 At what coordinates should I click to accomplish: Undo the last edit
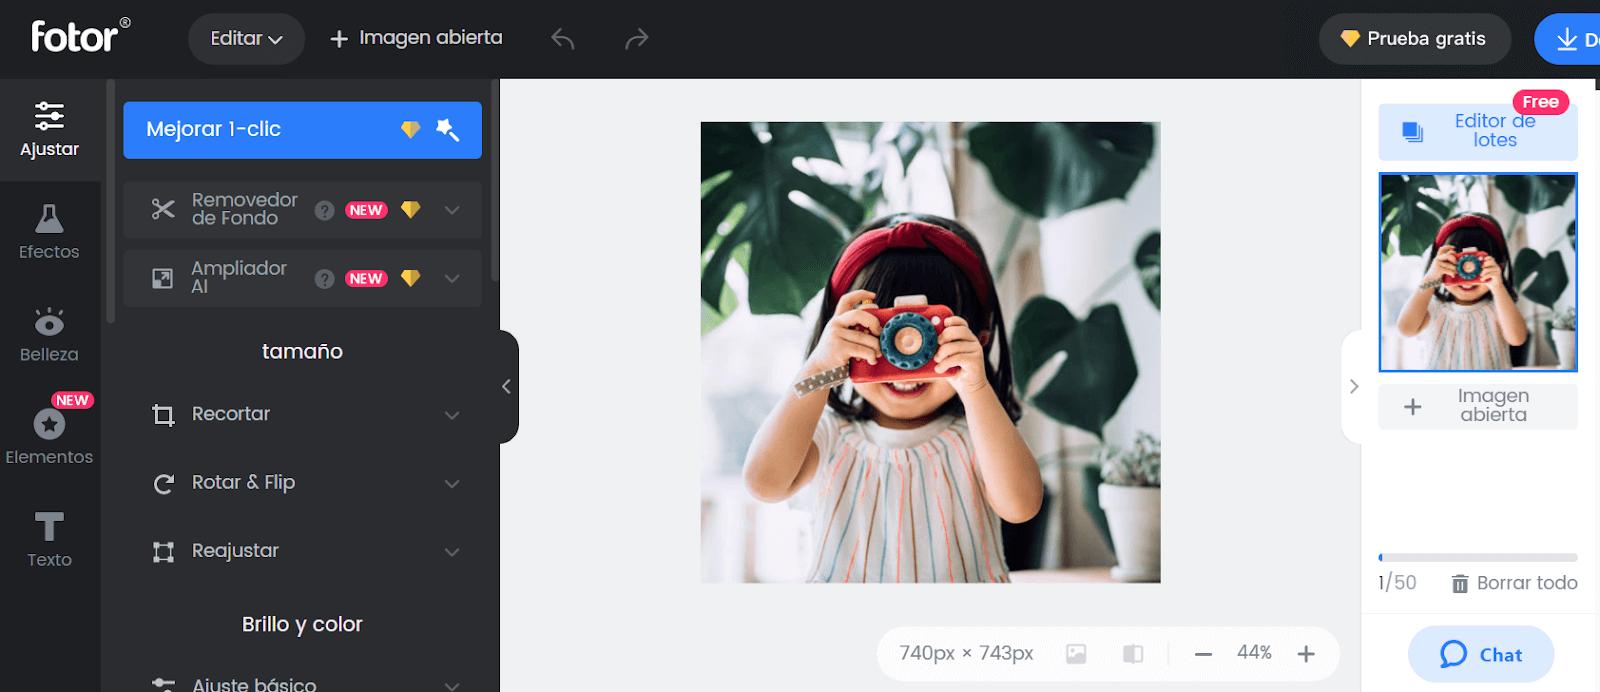coord(563,39)
